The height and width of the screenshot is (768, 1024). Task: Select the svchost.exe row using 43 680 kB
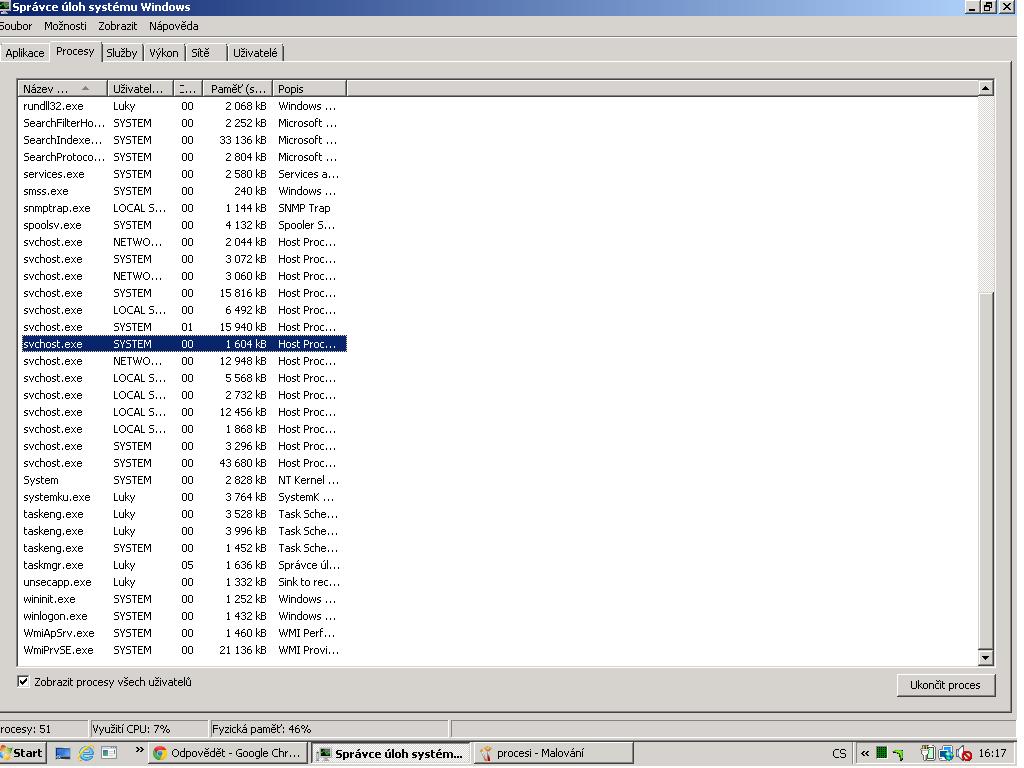click(x=184, y=463)
